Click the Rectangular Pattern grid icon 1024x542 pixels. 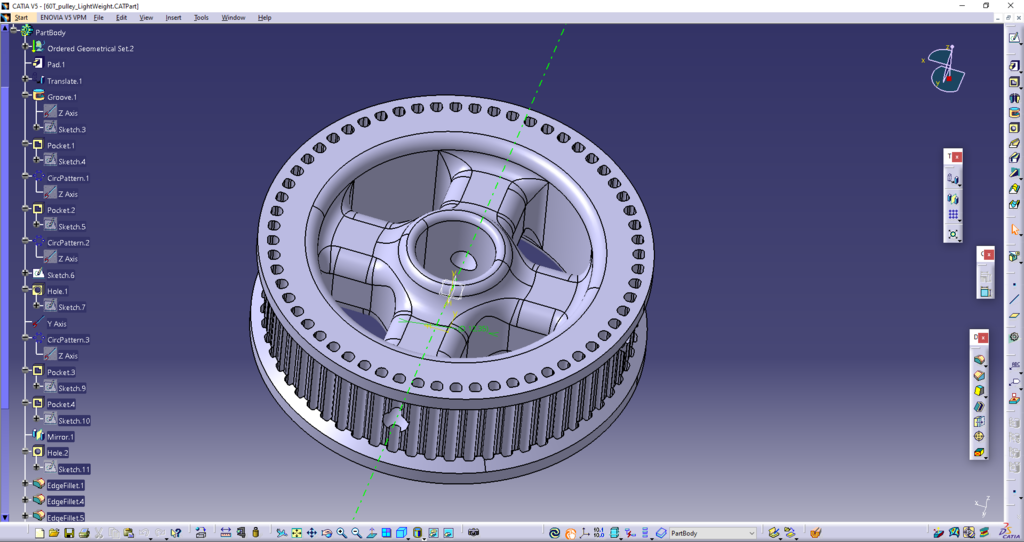pyautogui.click(x=953, y=215)
